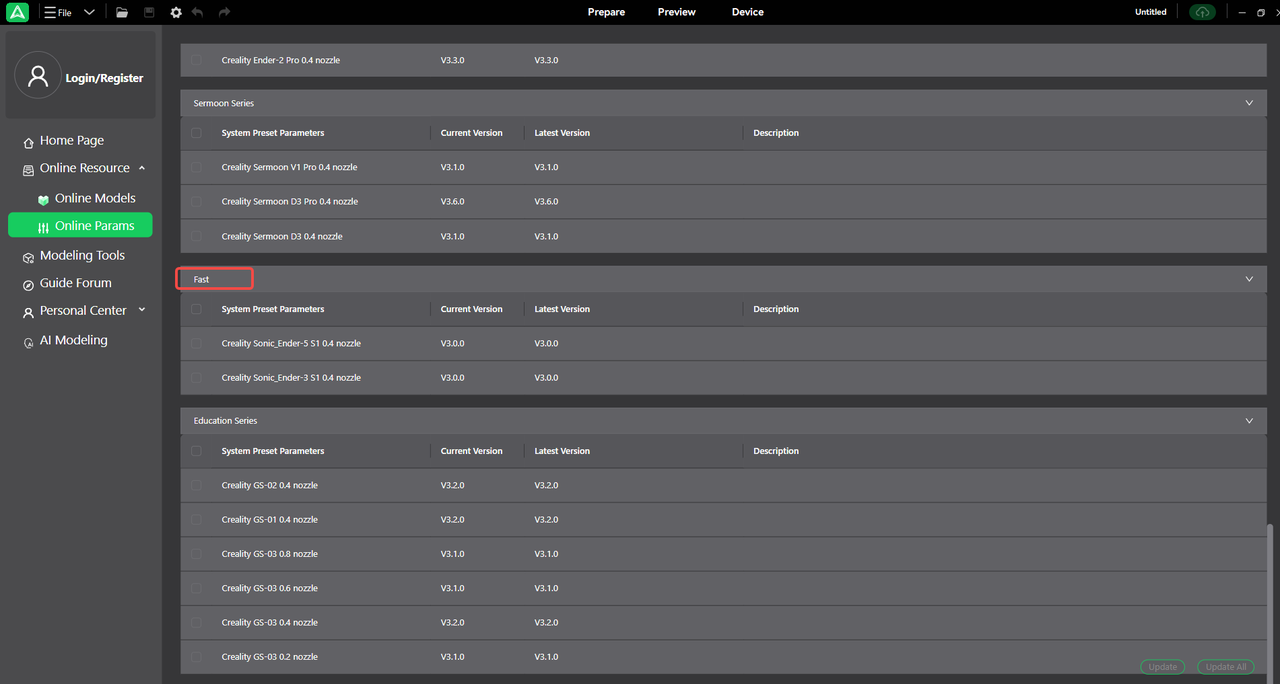Click the Update button
The image size is (1280, 684).
pos(1163,667)
